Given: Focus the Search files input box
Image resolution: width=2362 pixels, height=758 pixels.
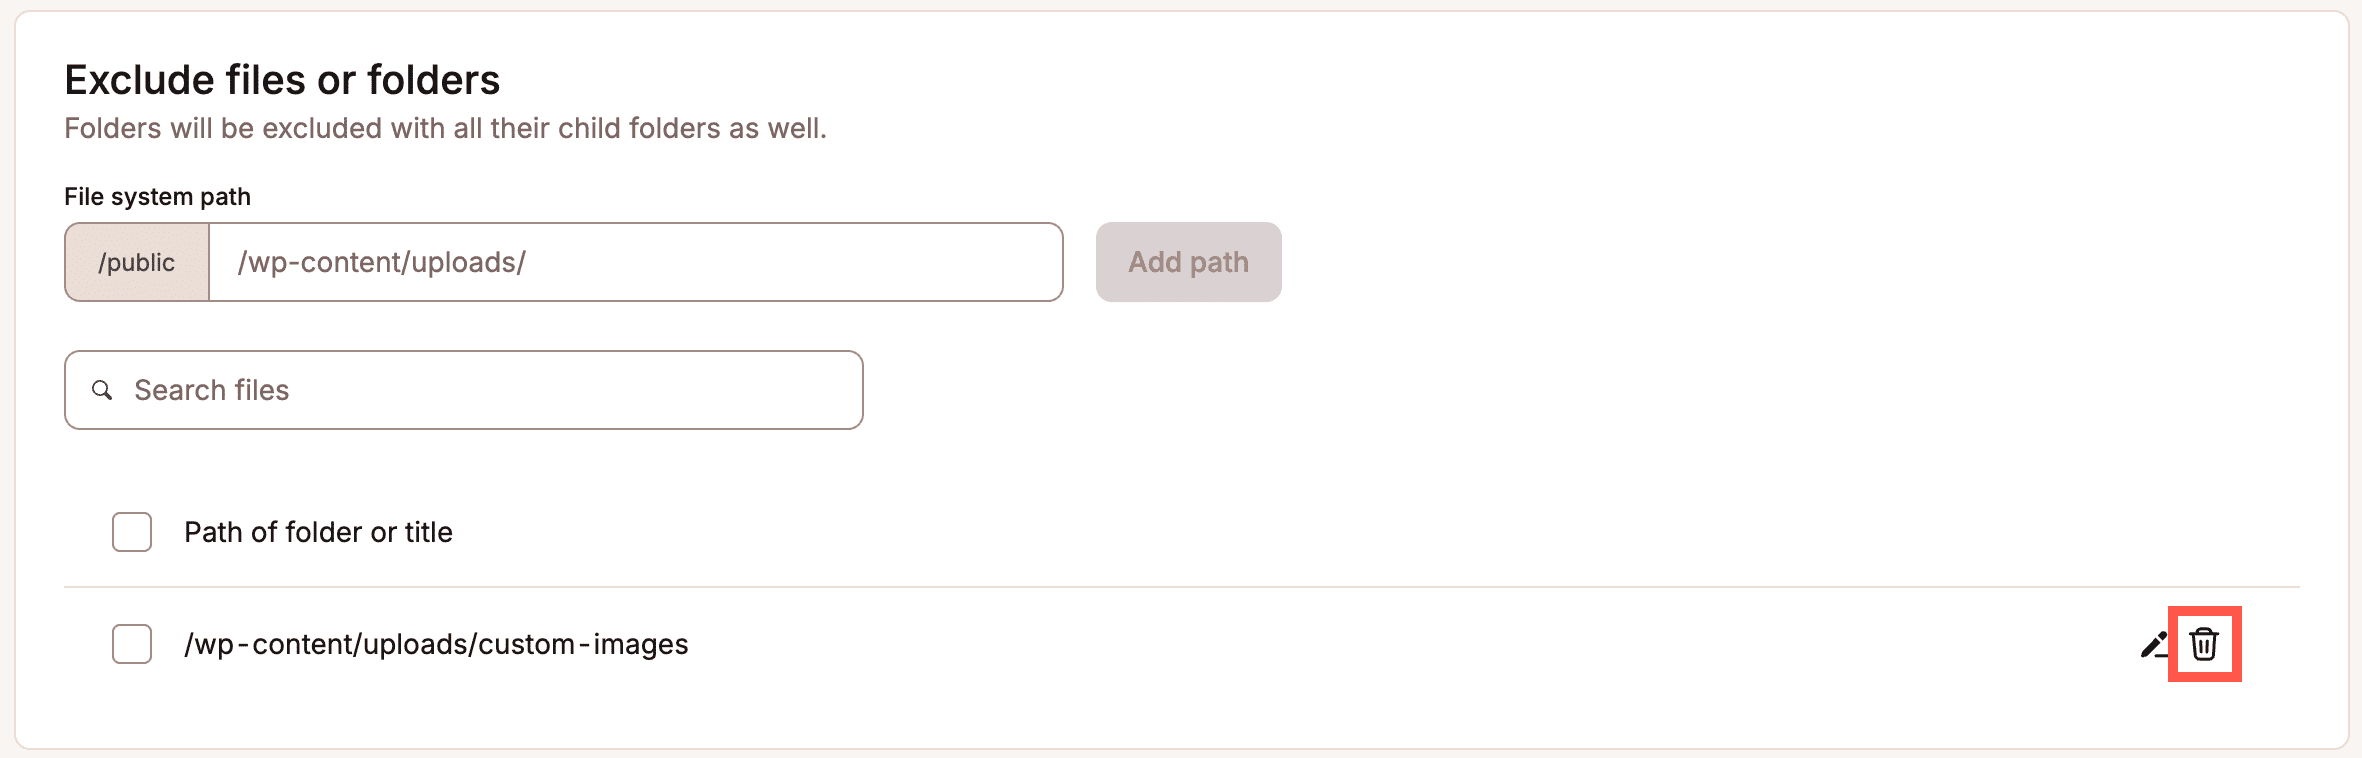Looking at the screenshot, I should 463,390.
